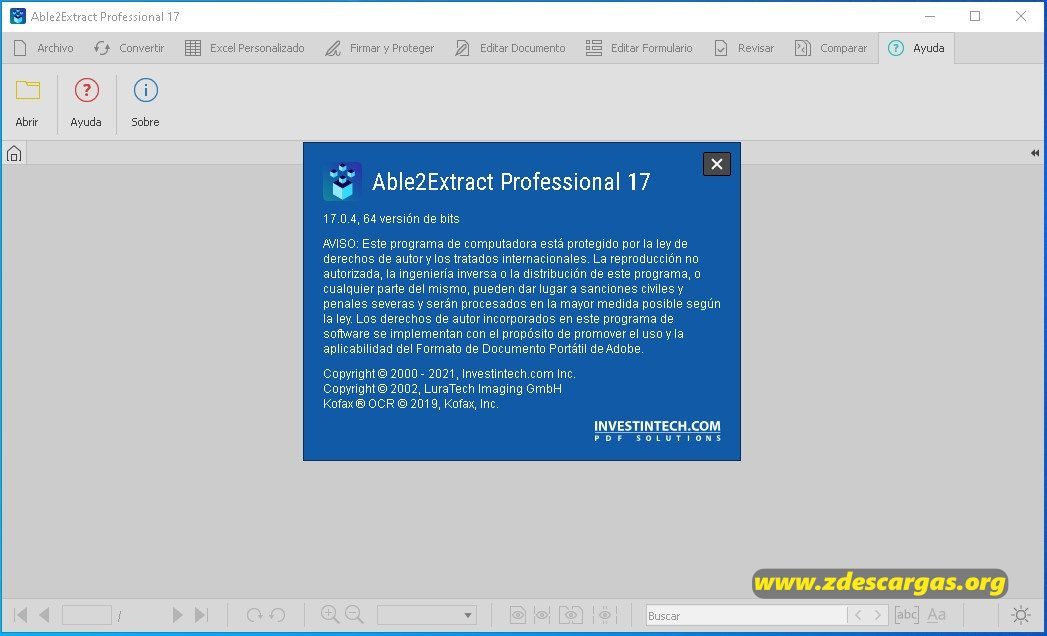The width and height of the screenshot is (1047, 636).
Task: Open the Editar Formulario tab
Action: click(640, 48)
